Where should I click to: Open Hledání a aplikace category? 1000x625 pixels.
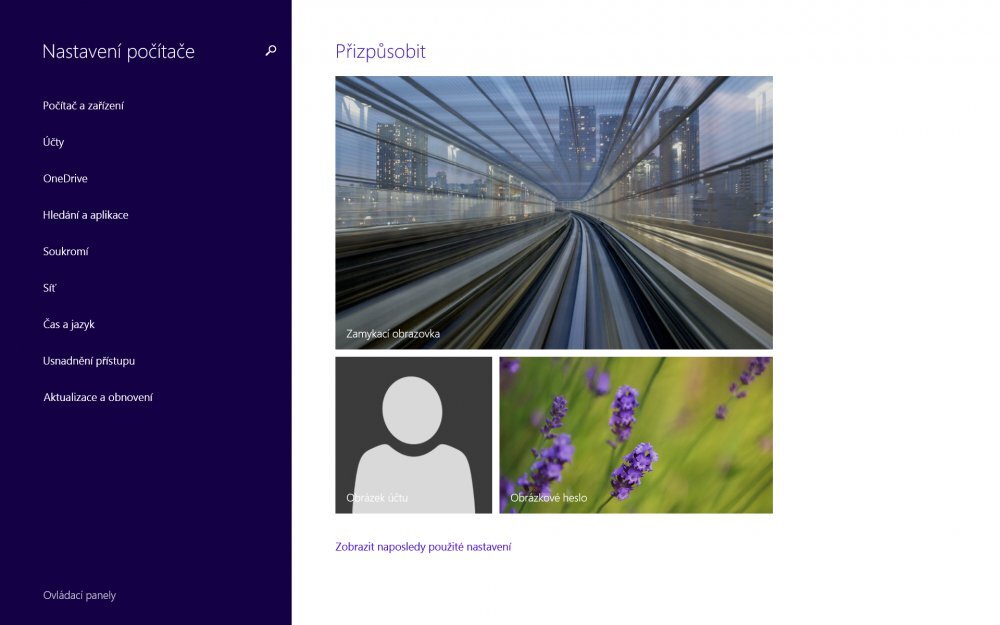point(85,215)
